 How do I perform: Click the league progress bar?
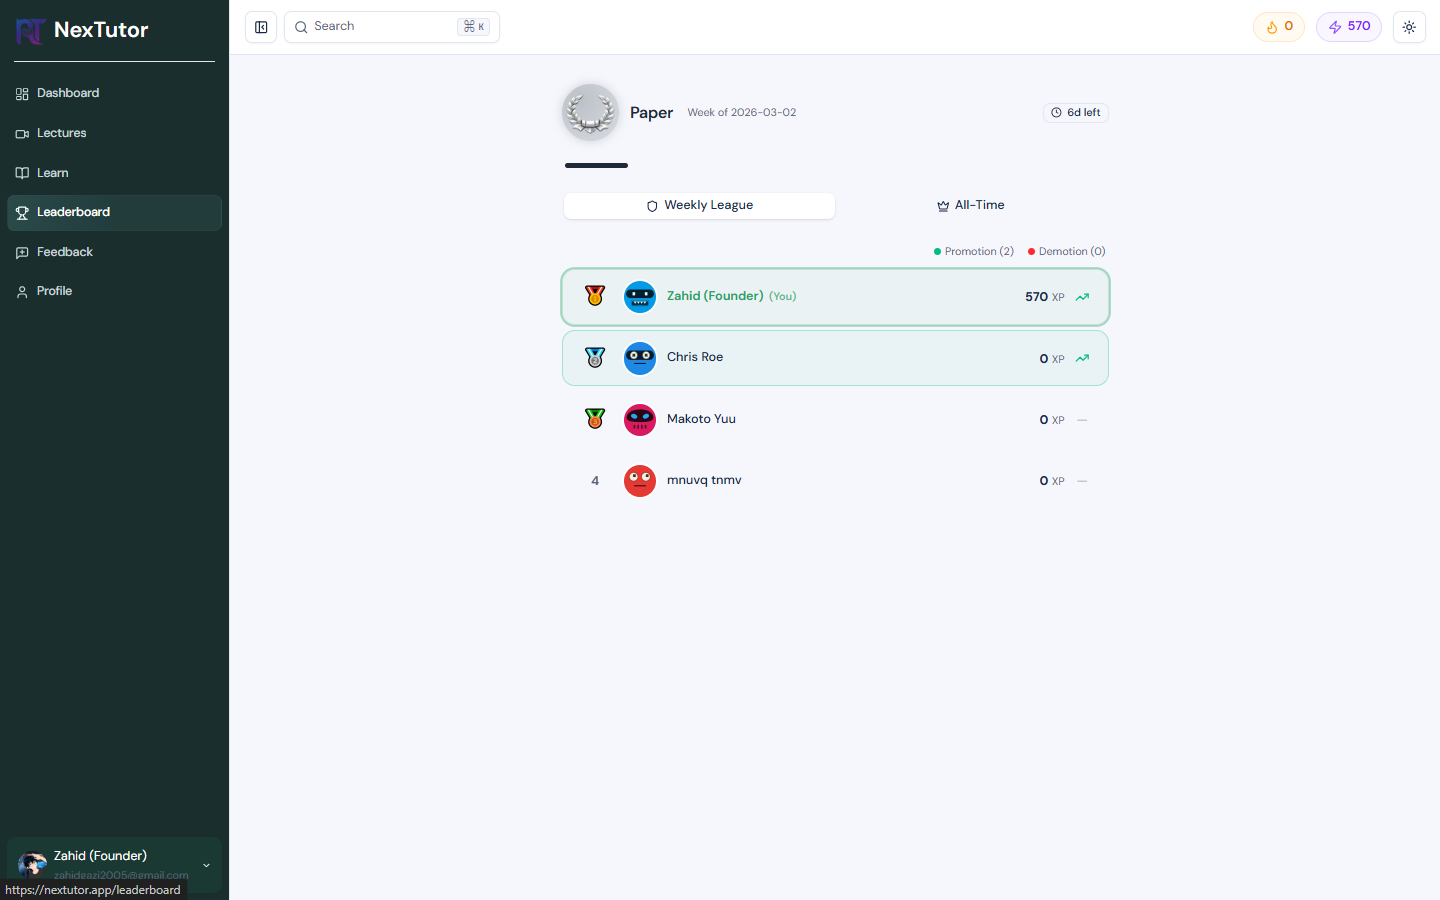[596, 165]
